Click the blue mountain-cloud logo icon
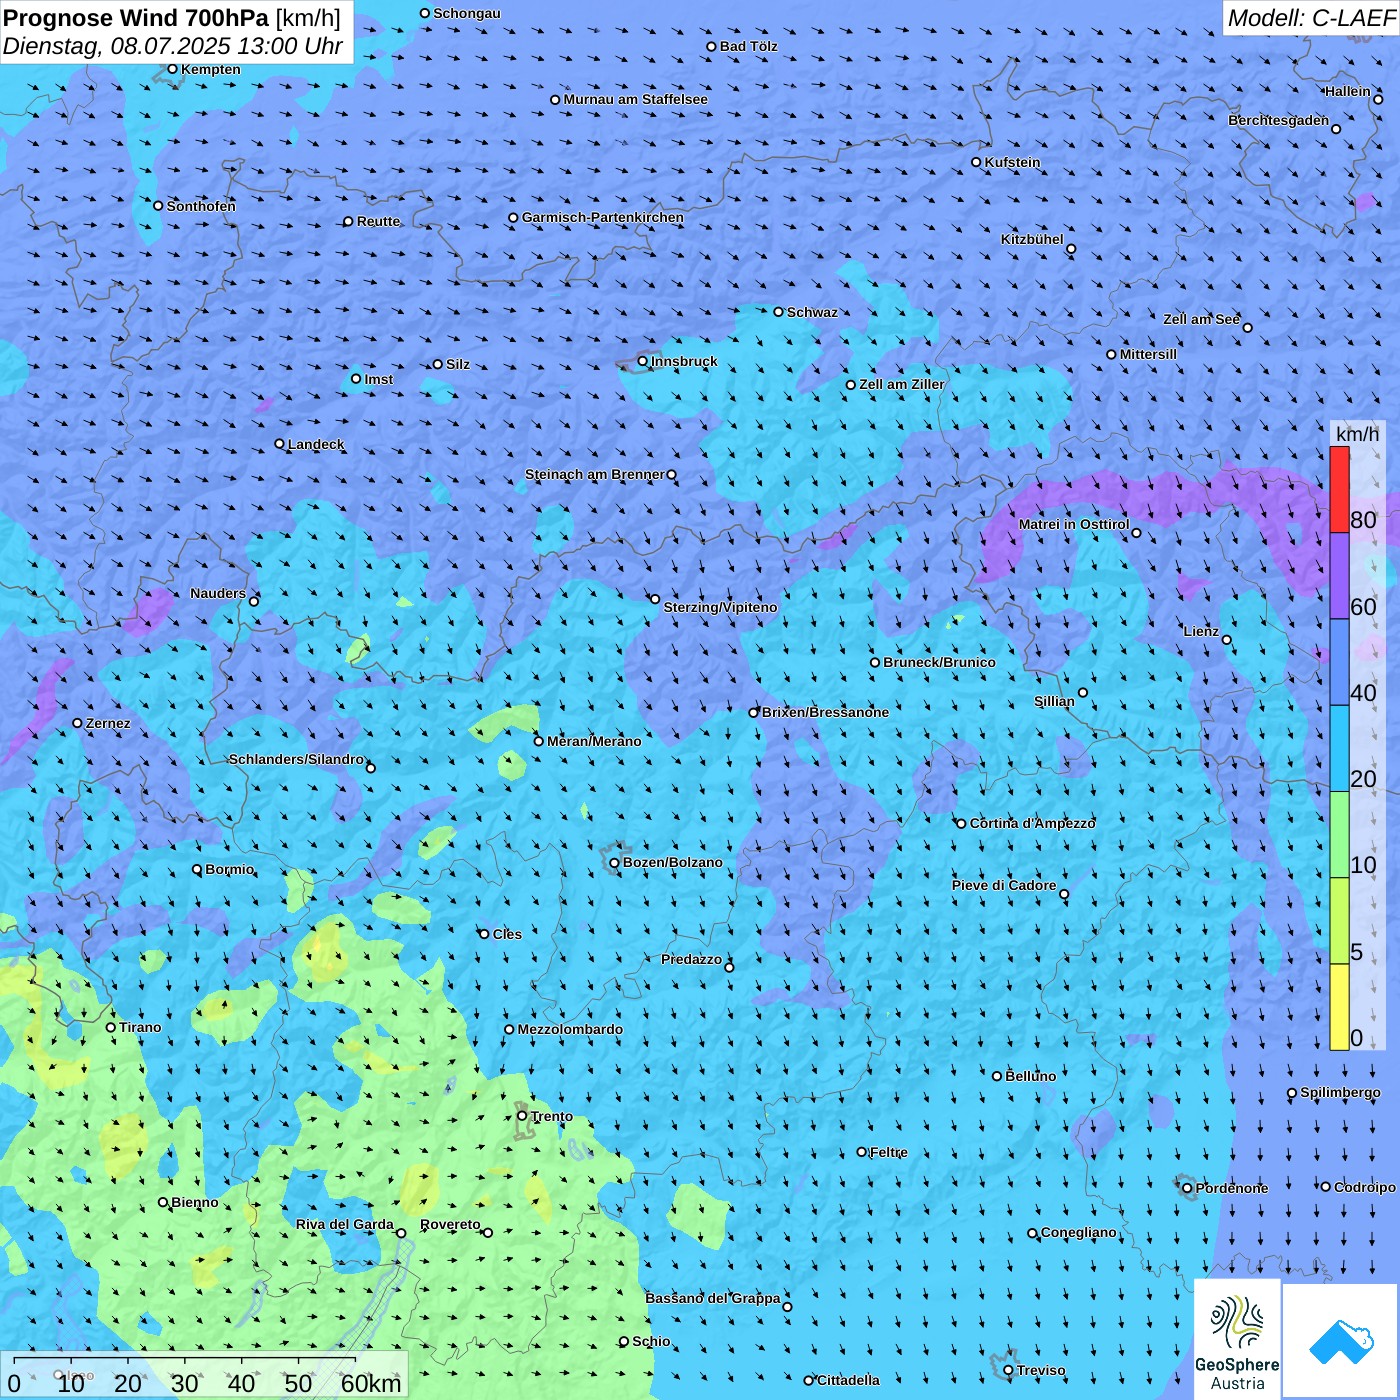The image size is (1400, 1400). [1341, 1342]
